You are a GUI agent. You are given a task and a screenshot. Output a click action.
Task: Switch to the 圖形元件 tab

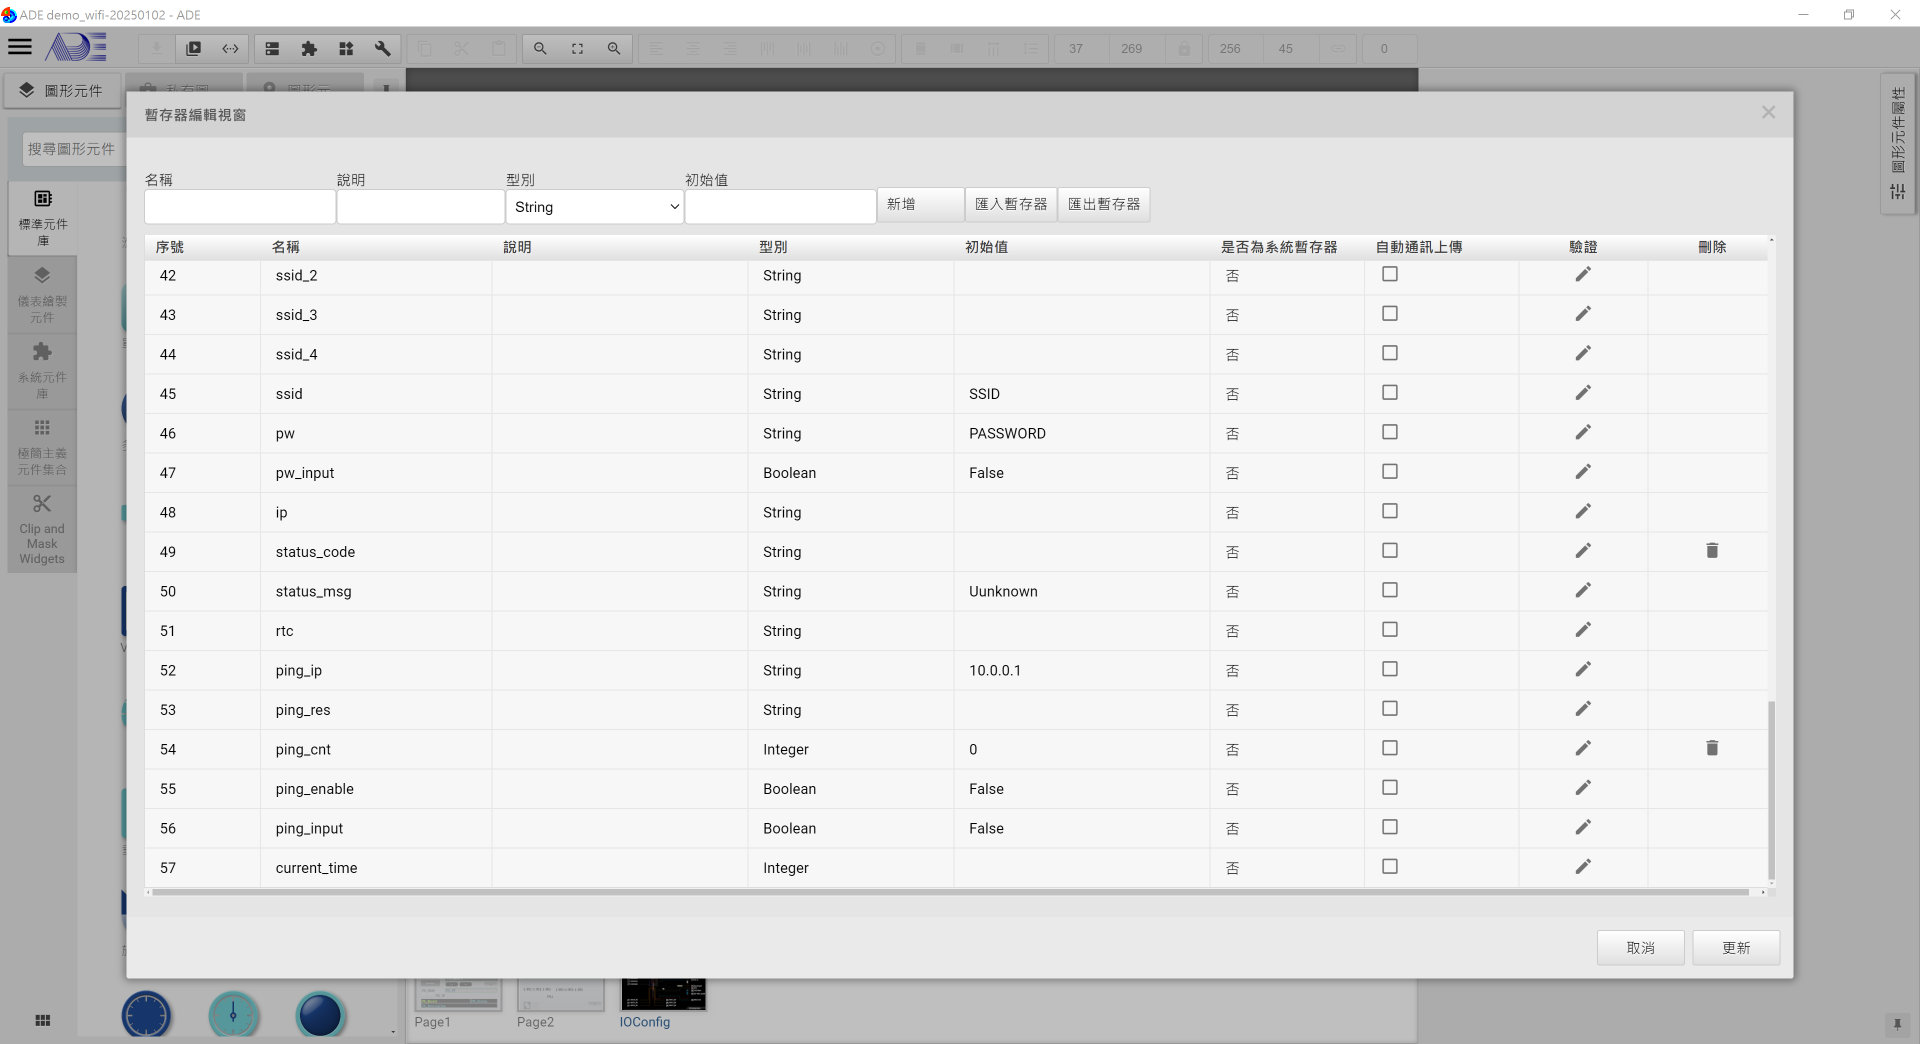point(62,90)
